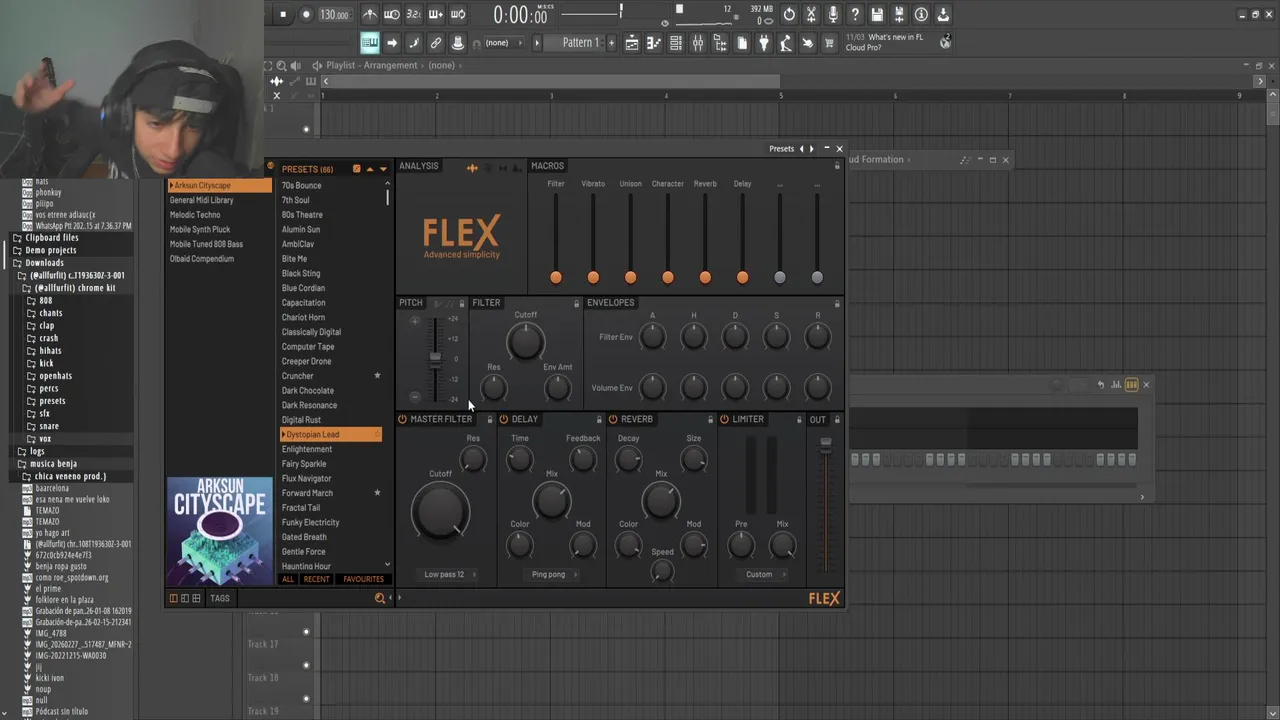Stop playback with the stop button

[283, 14]
